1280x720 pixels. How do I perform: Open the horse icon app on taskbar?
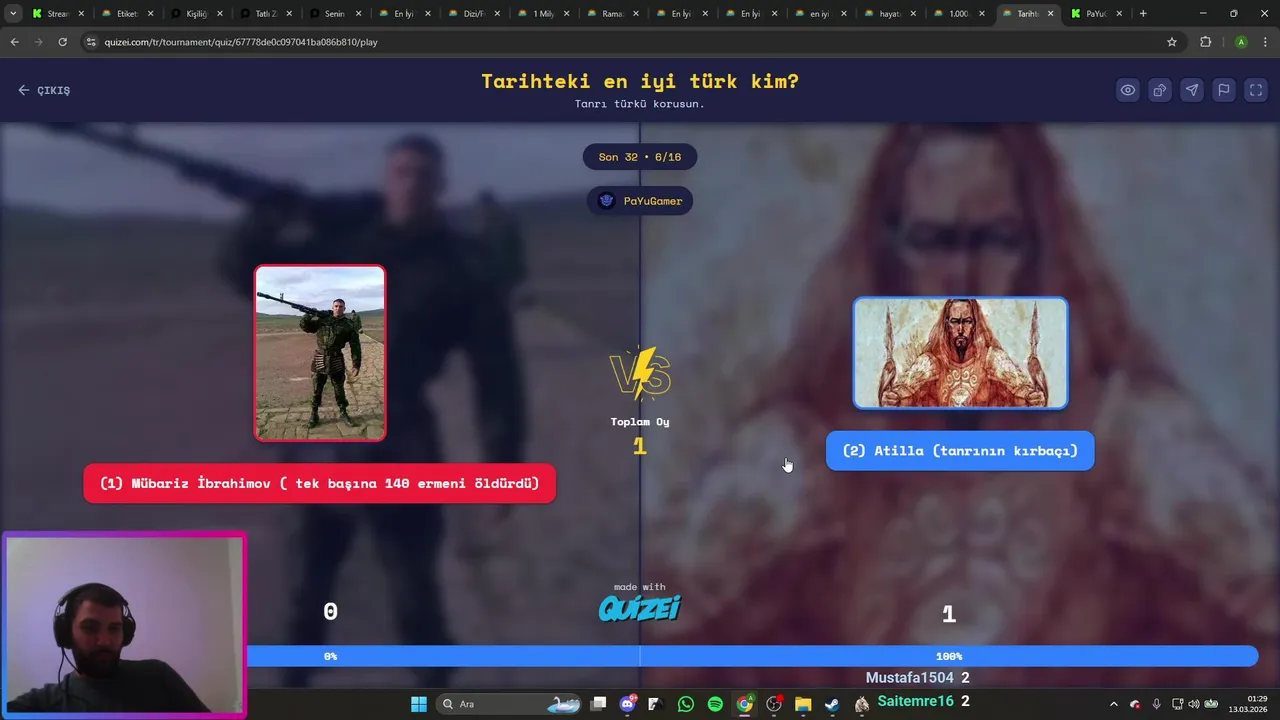(x=861, y=704)
